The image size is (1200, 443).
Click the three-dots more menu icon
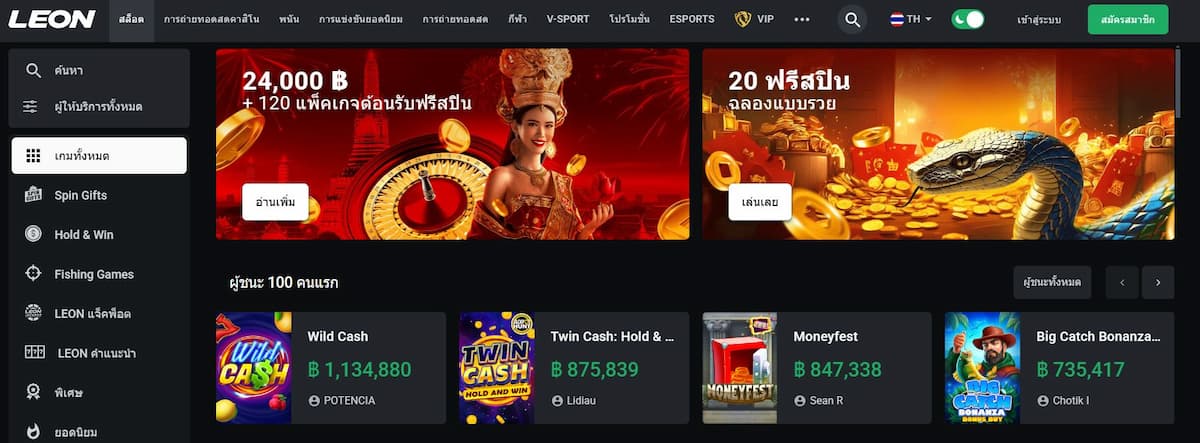point(802,19)
